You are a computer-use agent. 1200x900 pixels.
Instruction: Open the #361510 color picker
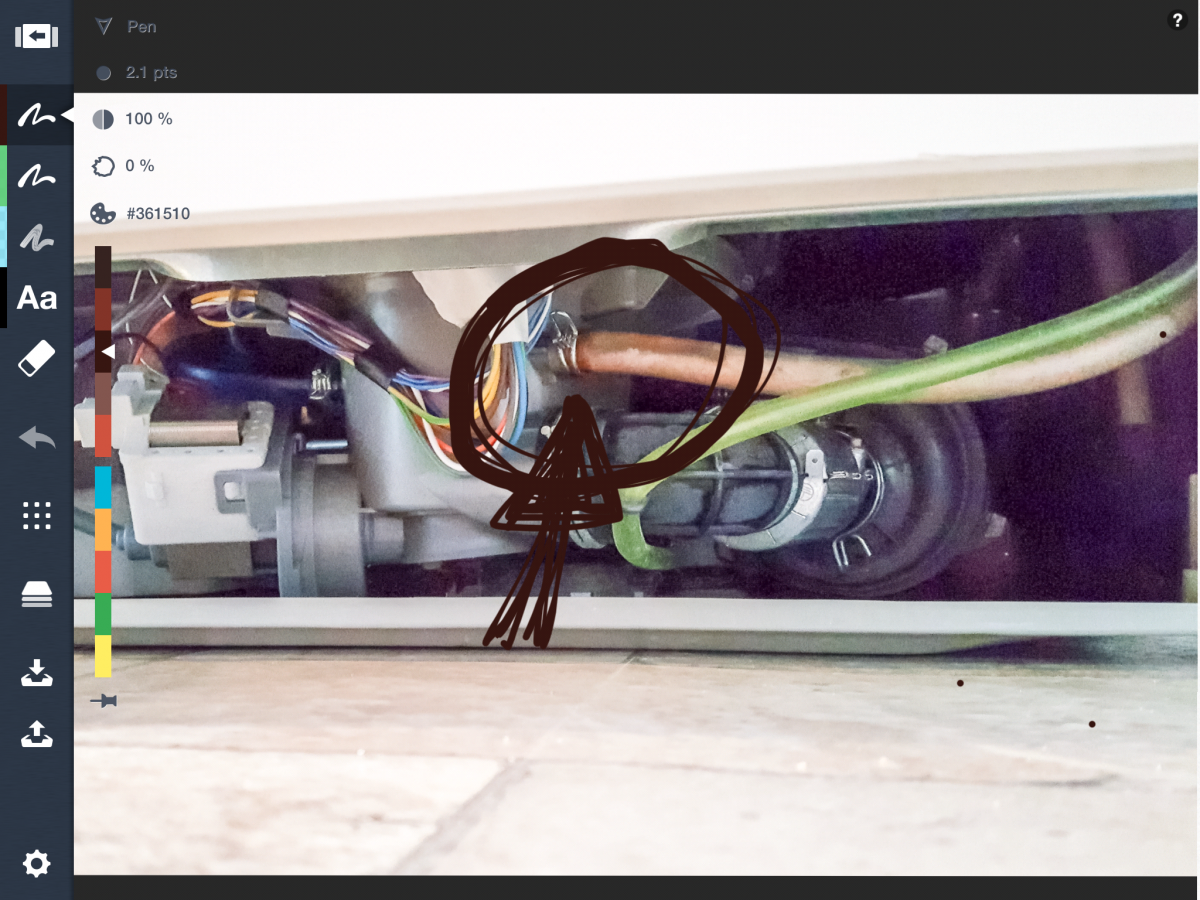[x=140, y=213]
